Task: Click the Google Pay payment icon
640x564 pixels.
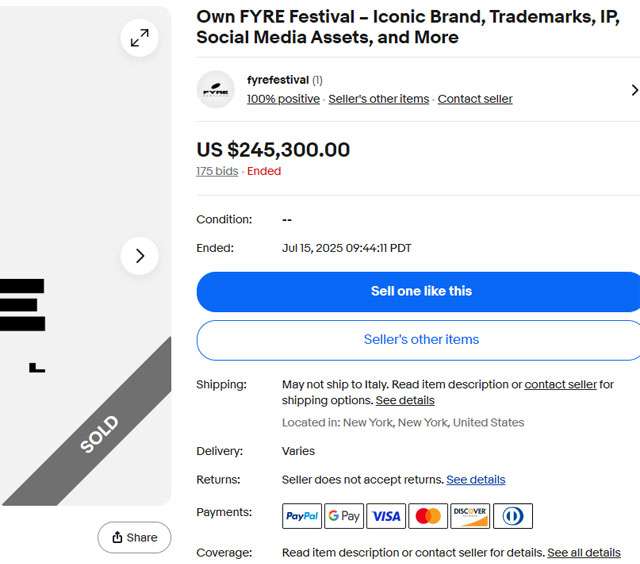Action: pyautogui.click(x=344, y=516)
